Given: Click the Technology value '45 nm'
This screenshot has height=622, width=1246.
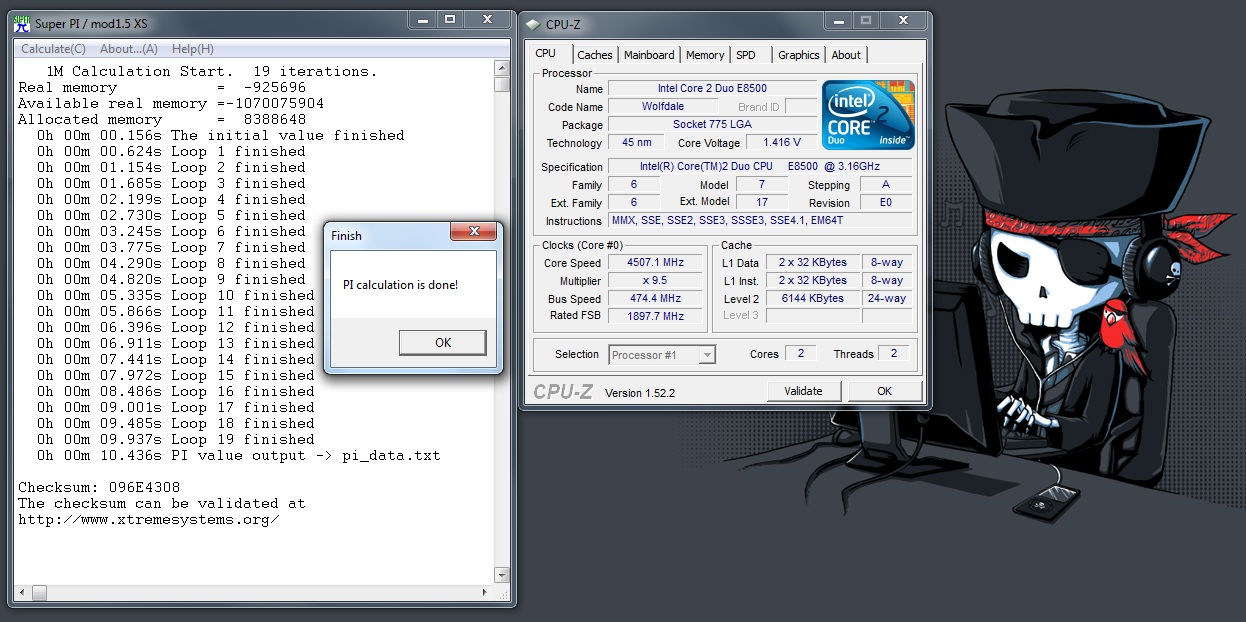Looking at the screenshot, I should pos(636,143).
